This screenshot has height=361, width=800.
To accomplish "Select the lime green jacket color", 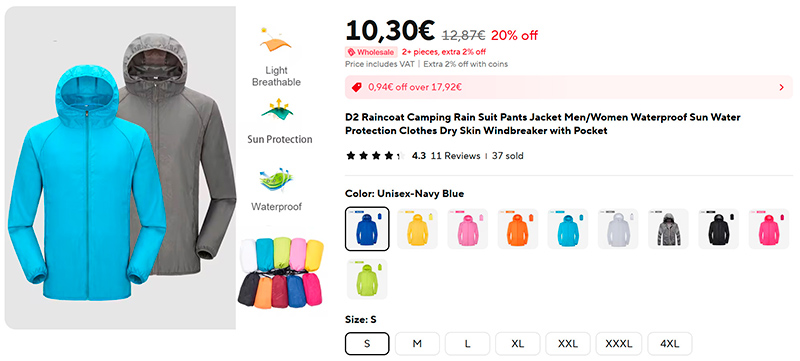I will [x=367, y=279].
